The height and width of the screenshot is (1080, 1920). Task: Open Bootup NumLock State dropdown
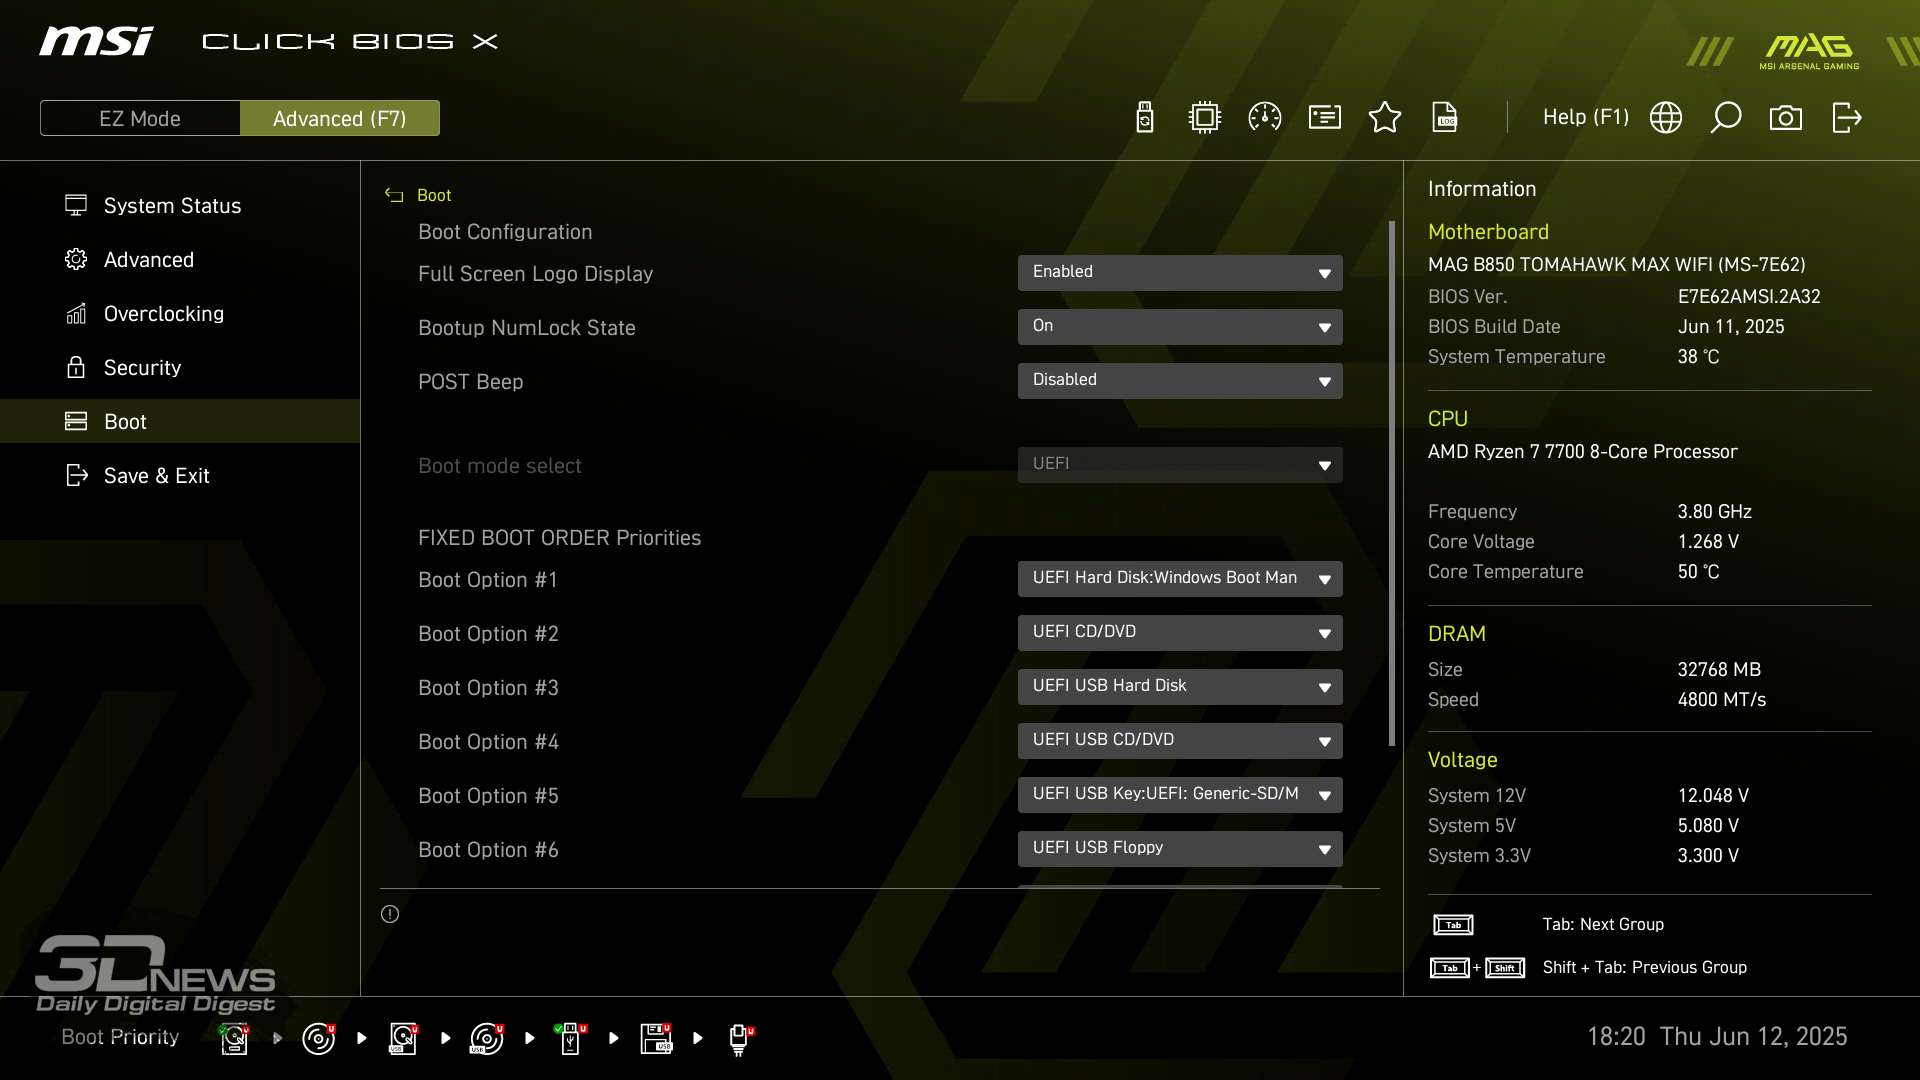1180,327
